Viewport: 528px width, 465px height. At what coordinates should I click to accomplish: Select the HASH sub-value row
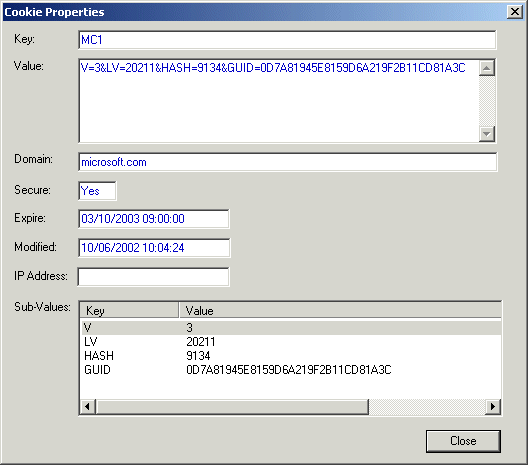291,356
